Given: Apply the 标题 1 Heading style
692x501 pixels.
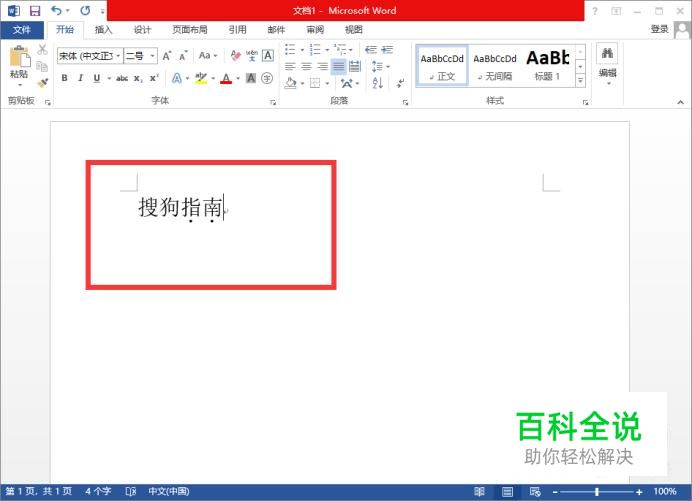Looking at the screenshot, I should coord(548,66).
